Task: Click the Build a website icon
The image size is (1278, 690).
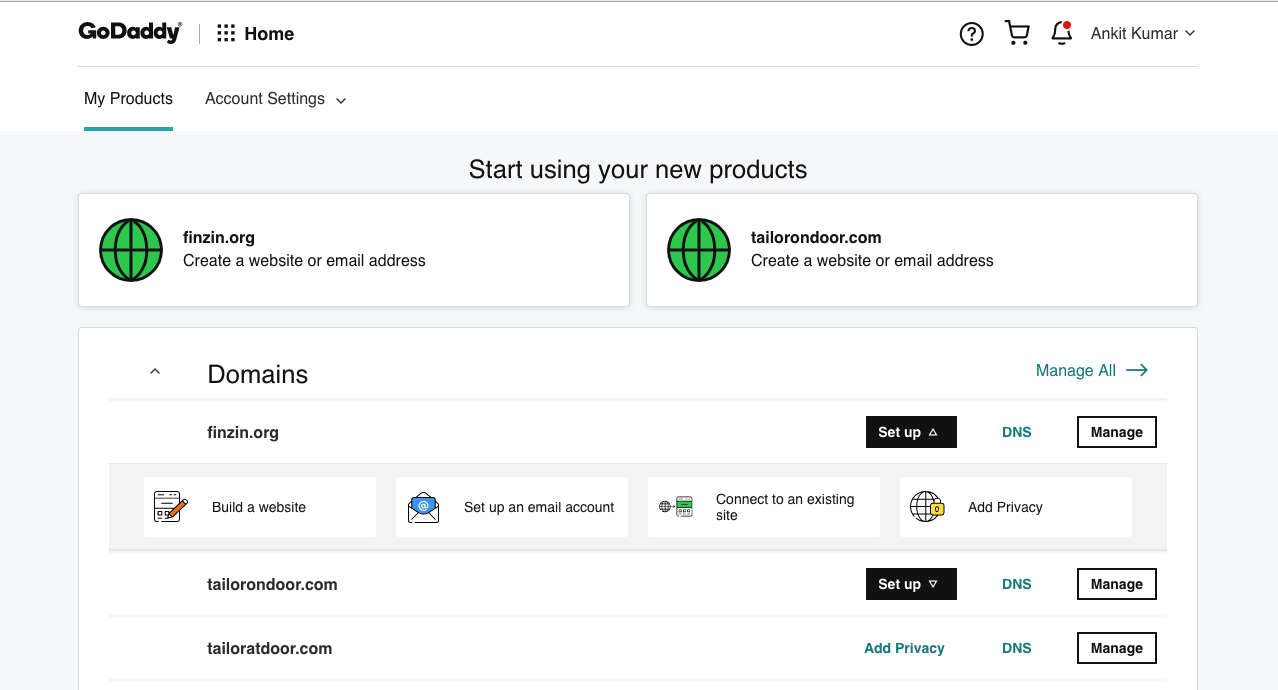Action: (171, 507)
